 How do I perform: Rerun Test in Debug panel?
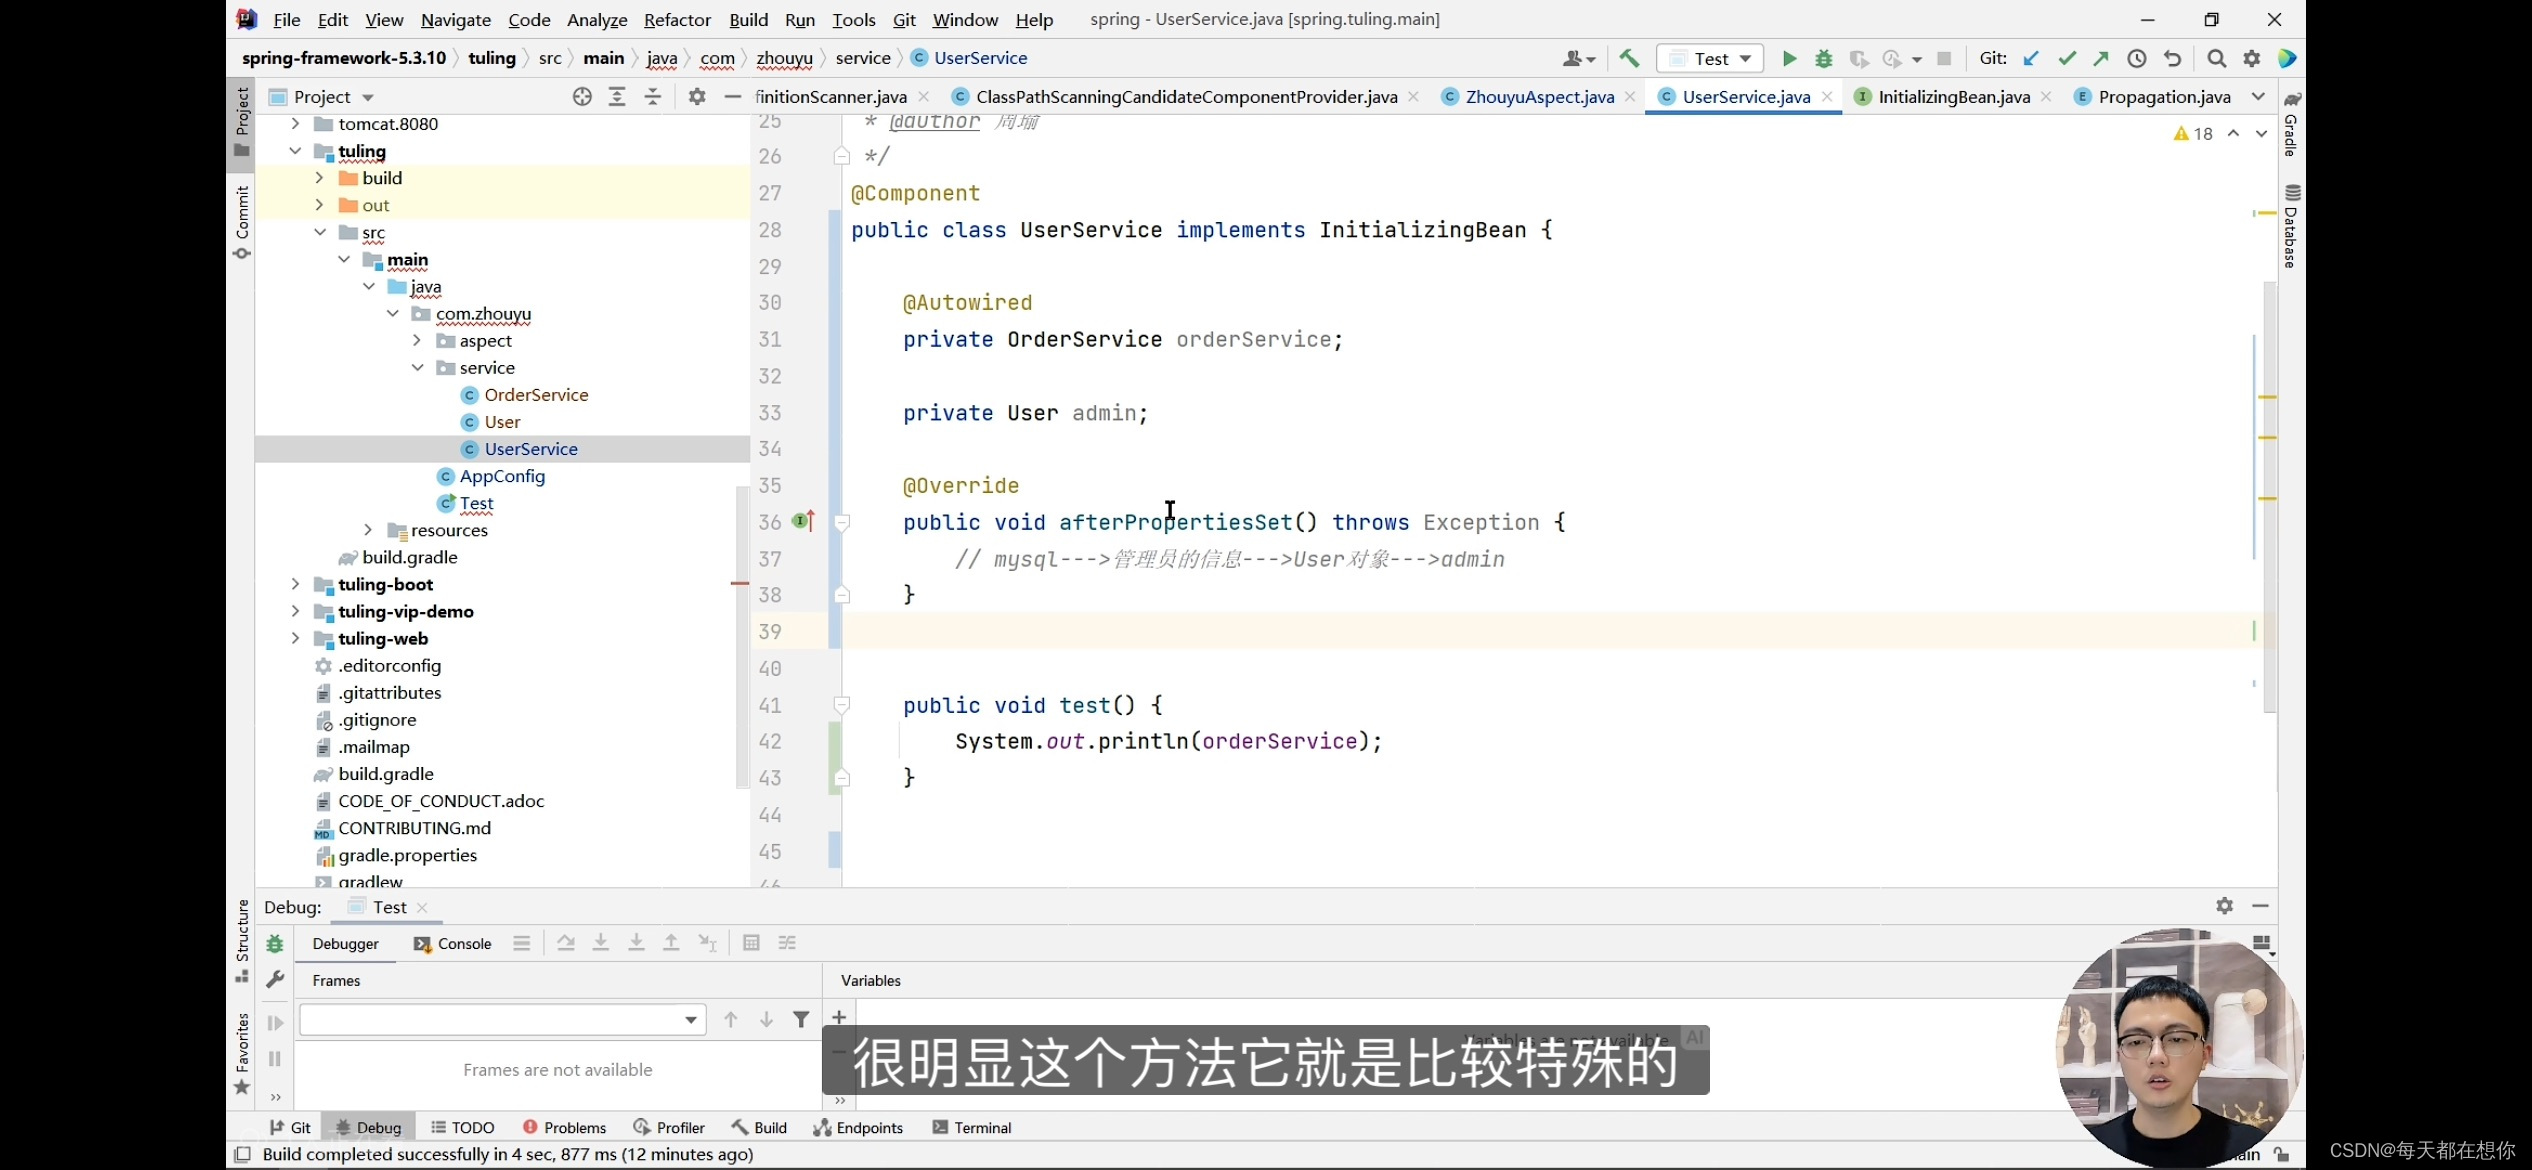(275, 944)
